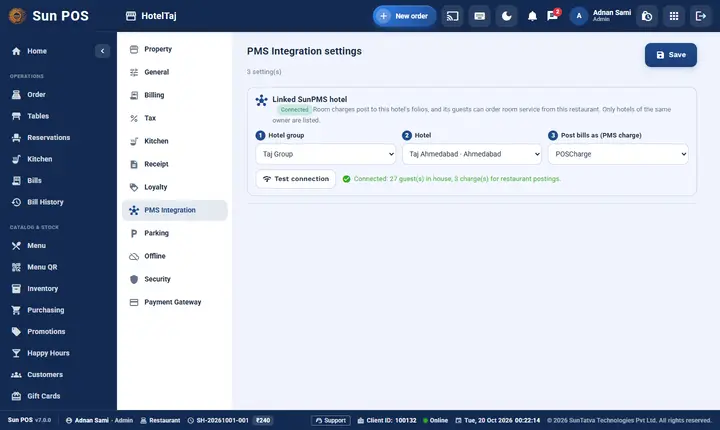Image resolution: width=720 pixels, height=430 pixels.
Task: Open Customers in sidebar
Action: [58, 374]
